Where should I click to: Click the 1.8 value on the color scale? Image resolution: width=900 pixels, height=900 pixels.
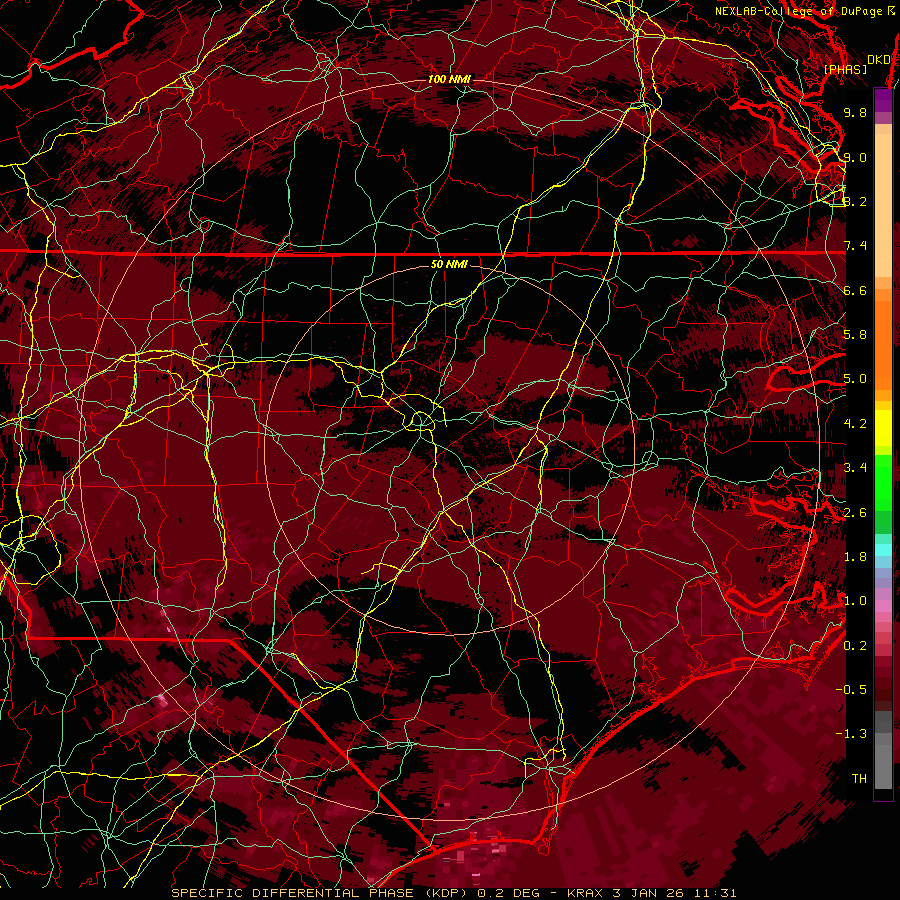point(855,557)
